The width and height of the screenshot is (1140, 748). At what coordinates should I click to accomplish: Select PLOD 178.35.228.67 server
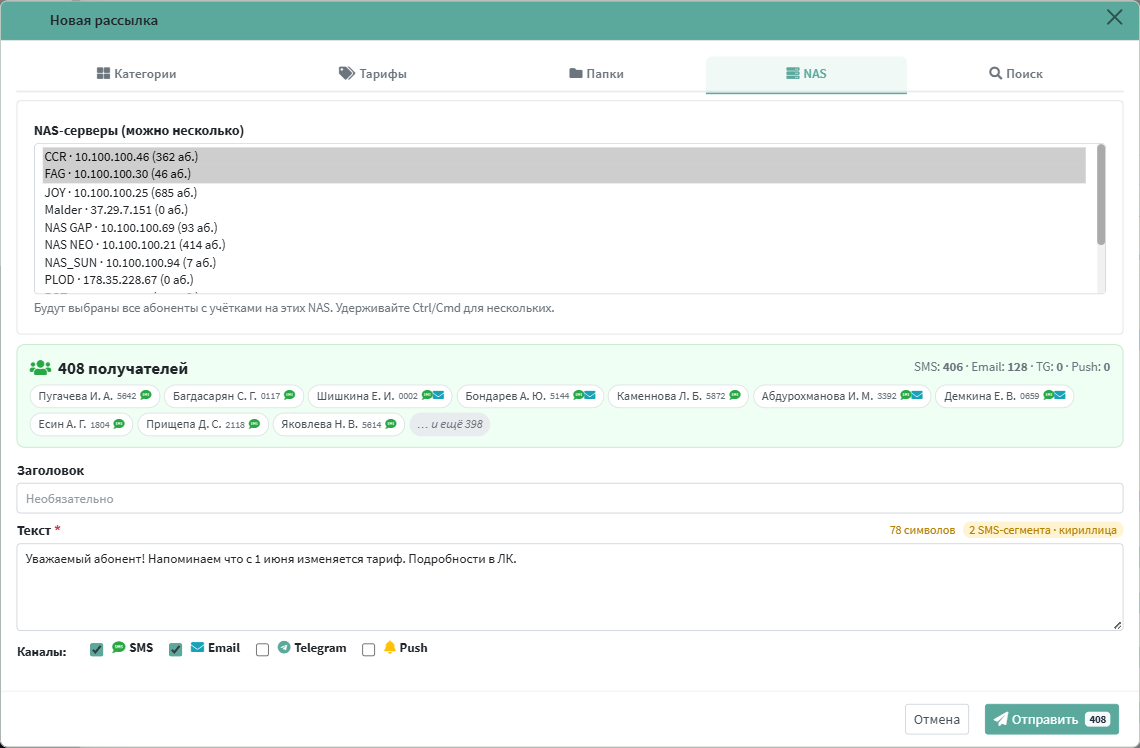click(564, 280)
